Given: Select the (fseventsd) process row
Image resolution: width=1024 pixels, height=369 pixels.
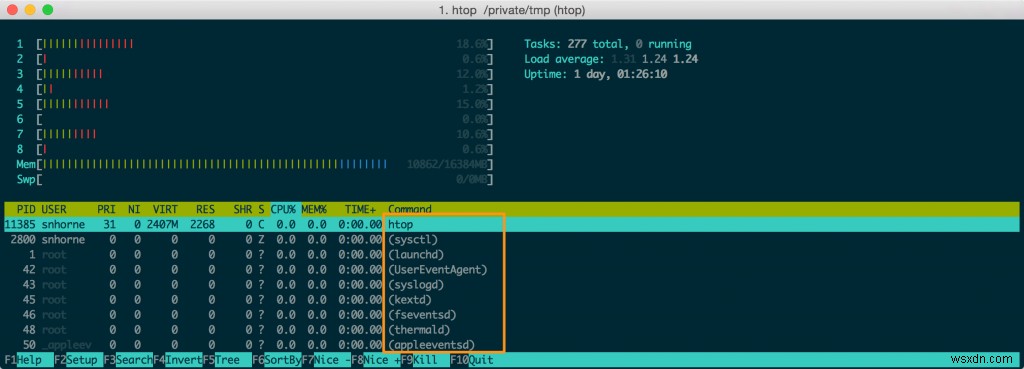Looking at the screenshot, I should (x=512, y=315).
